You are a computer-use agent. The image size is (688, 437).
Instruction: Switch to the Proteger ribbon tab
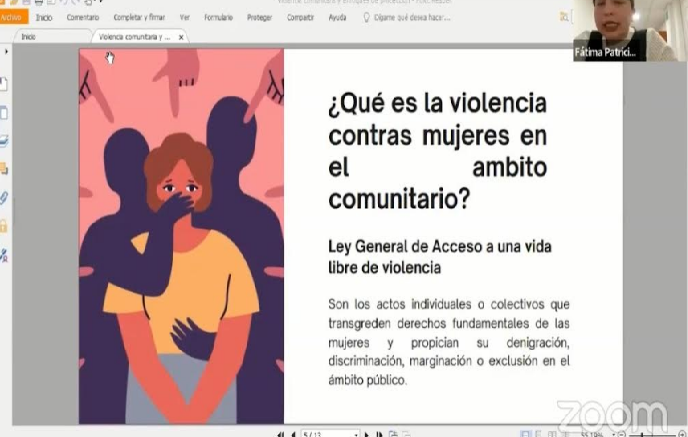[x=259, y=17]
